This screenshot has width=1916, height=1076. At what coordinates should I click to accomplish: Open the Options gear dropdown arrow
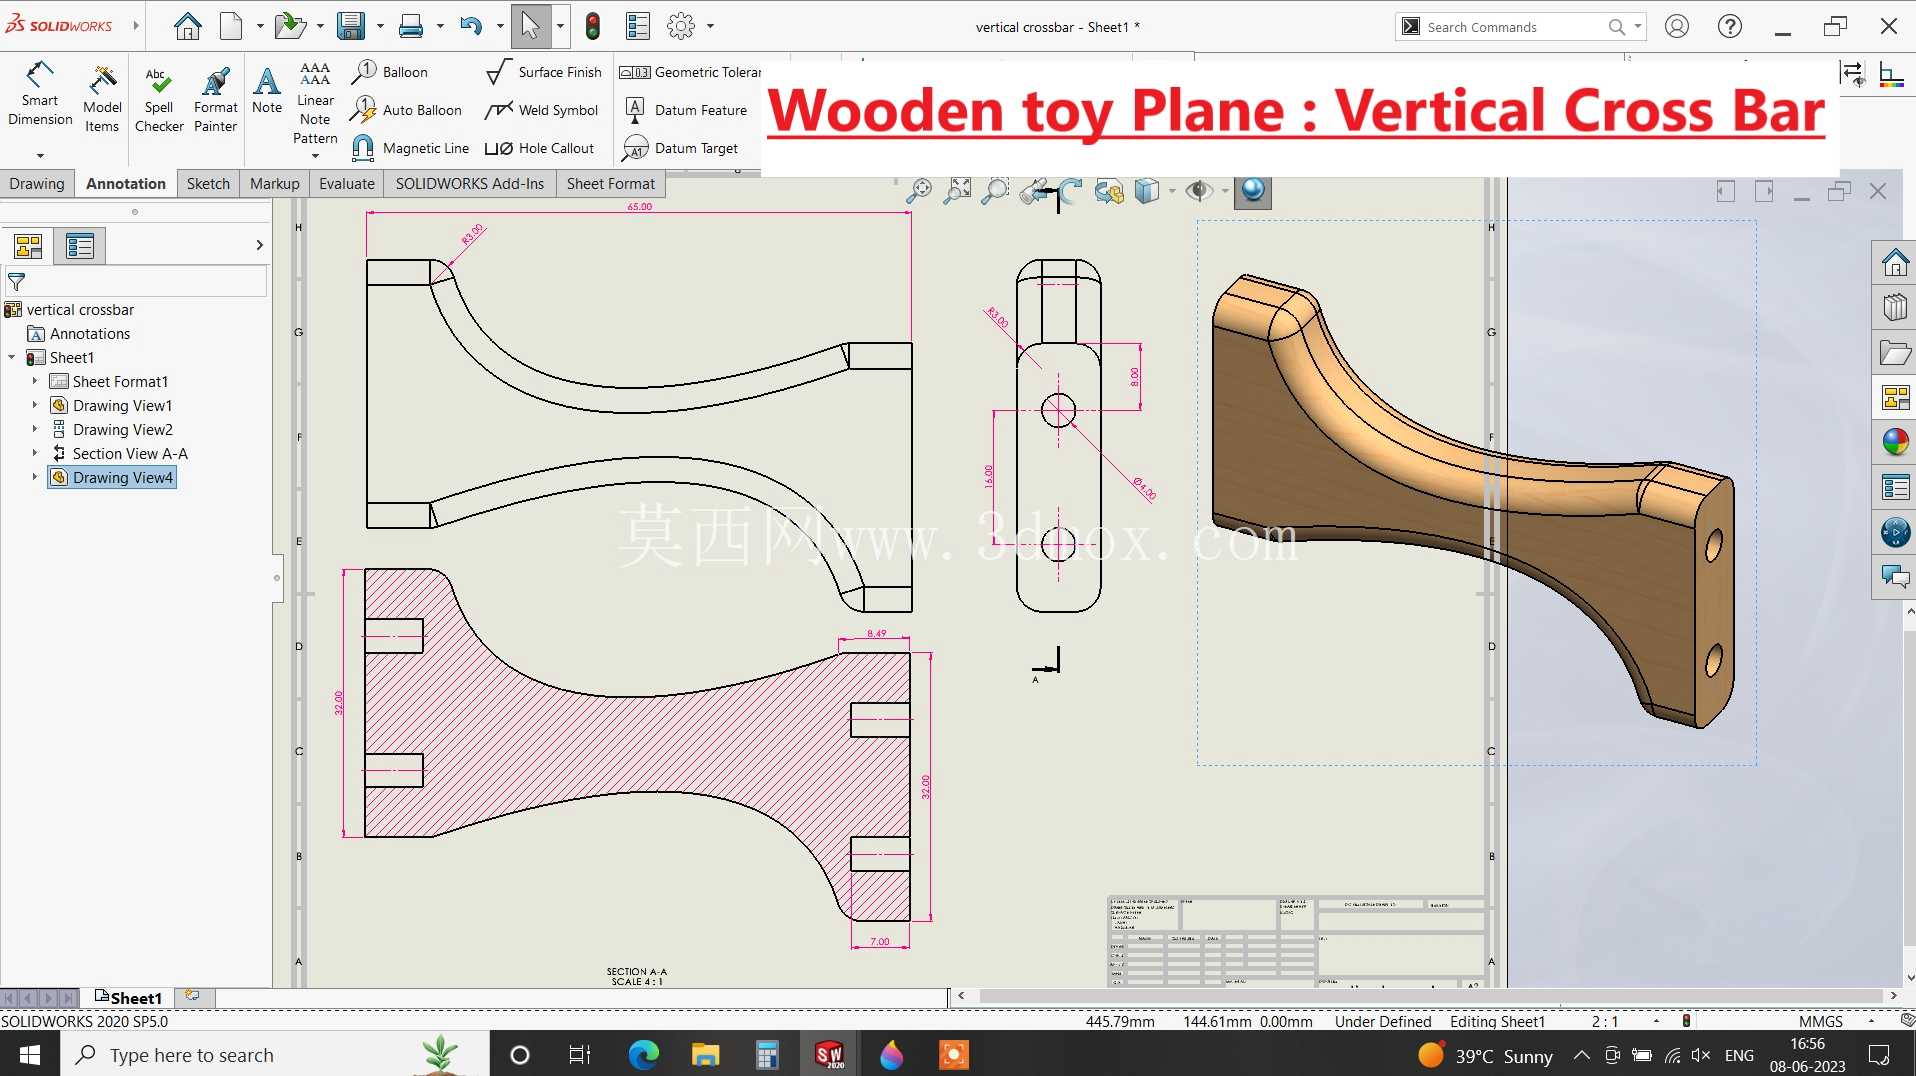tap(710, 26)
